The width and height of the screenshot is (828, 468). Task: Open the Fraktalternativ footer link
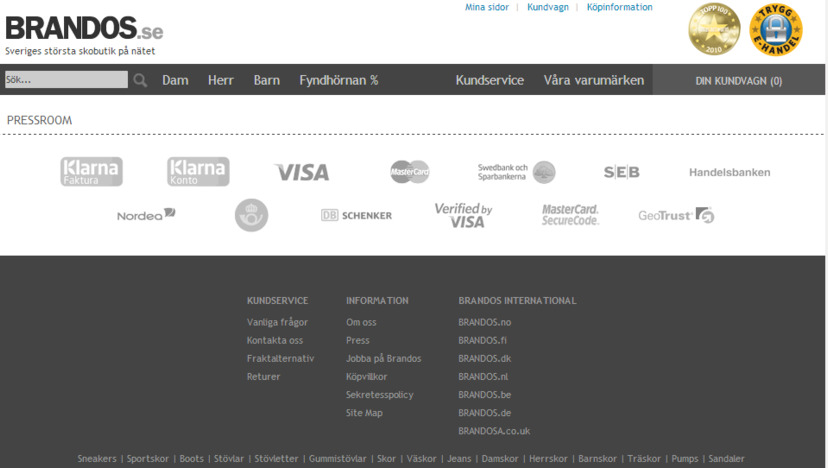point(280,359)
